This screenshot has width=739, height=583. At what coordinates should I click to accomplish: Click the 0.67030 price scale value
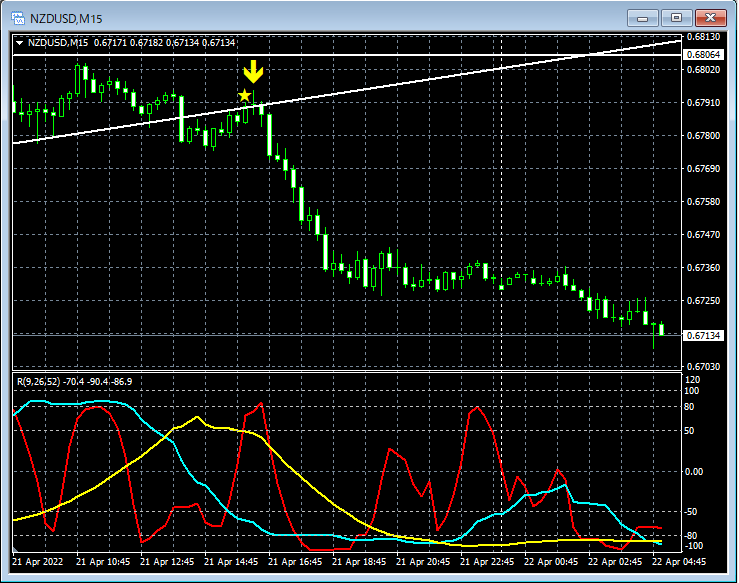click(x=703, y=367)
